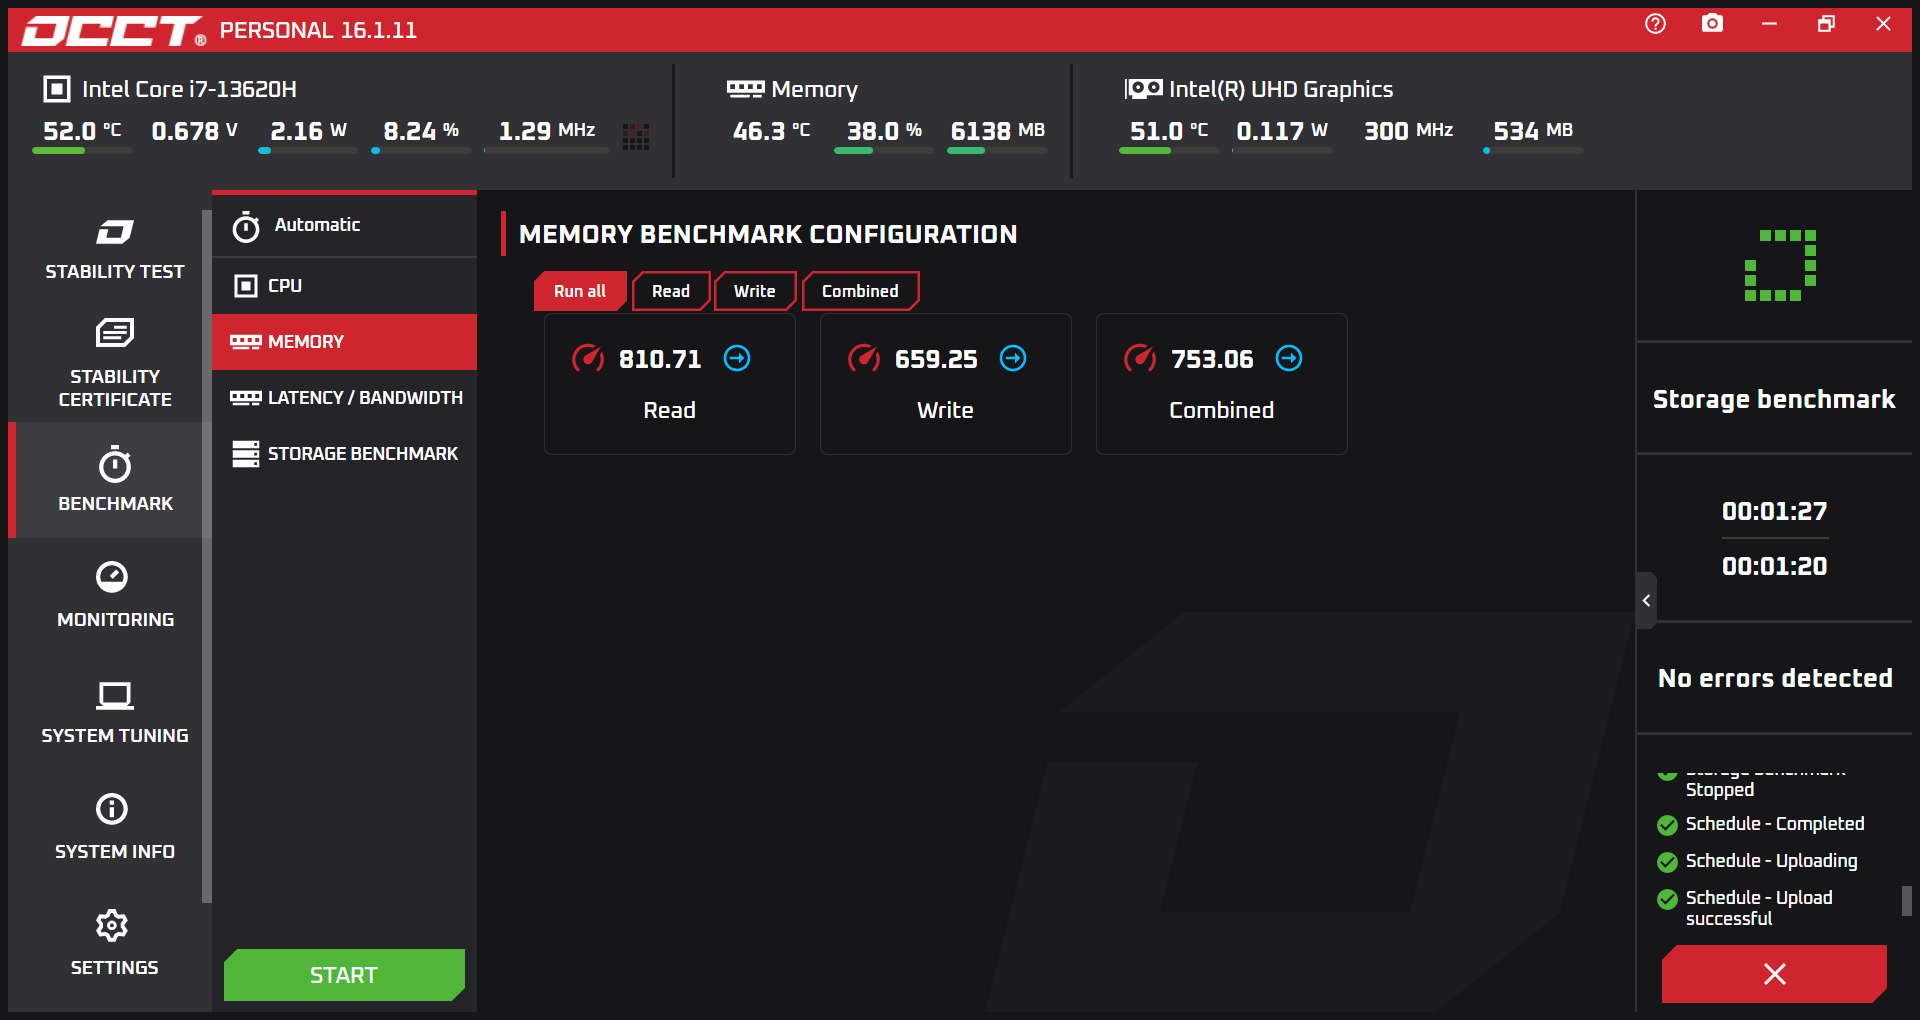Click the Memory Benchmark Configuration heading
This screenshot has height=1020, width=1920.
tap(768, 234)
